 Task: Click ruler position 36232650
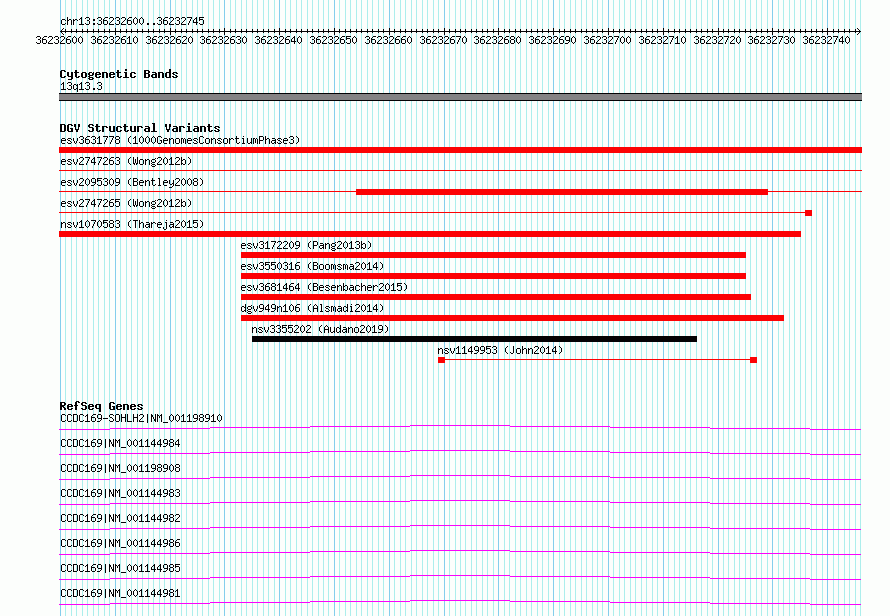tap(334, 40)
